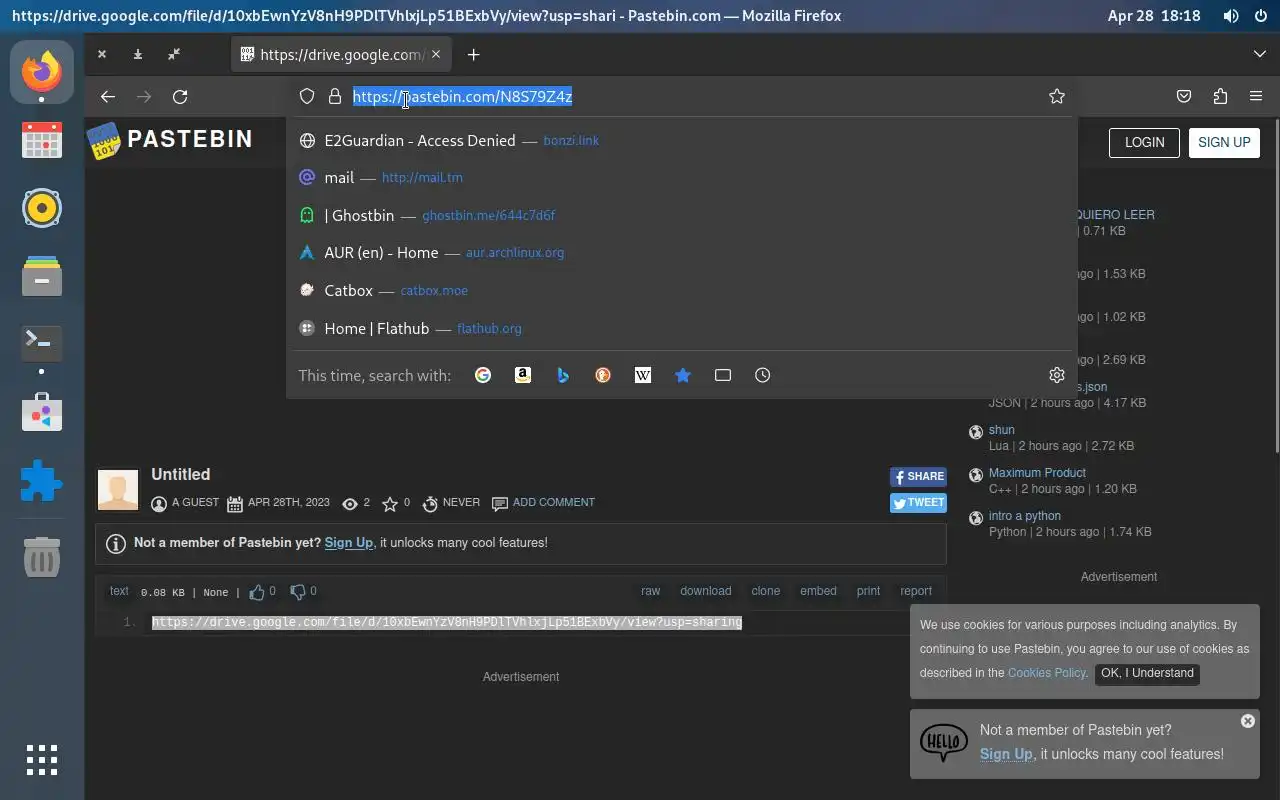Click ADD COMMENT link
The width and height of the screenshot is (1280, 800).
click(x=553, y=502)
